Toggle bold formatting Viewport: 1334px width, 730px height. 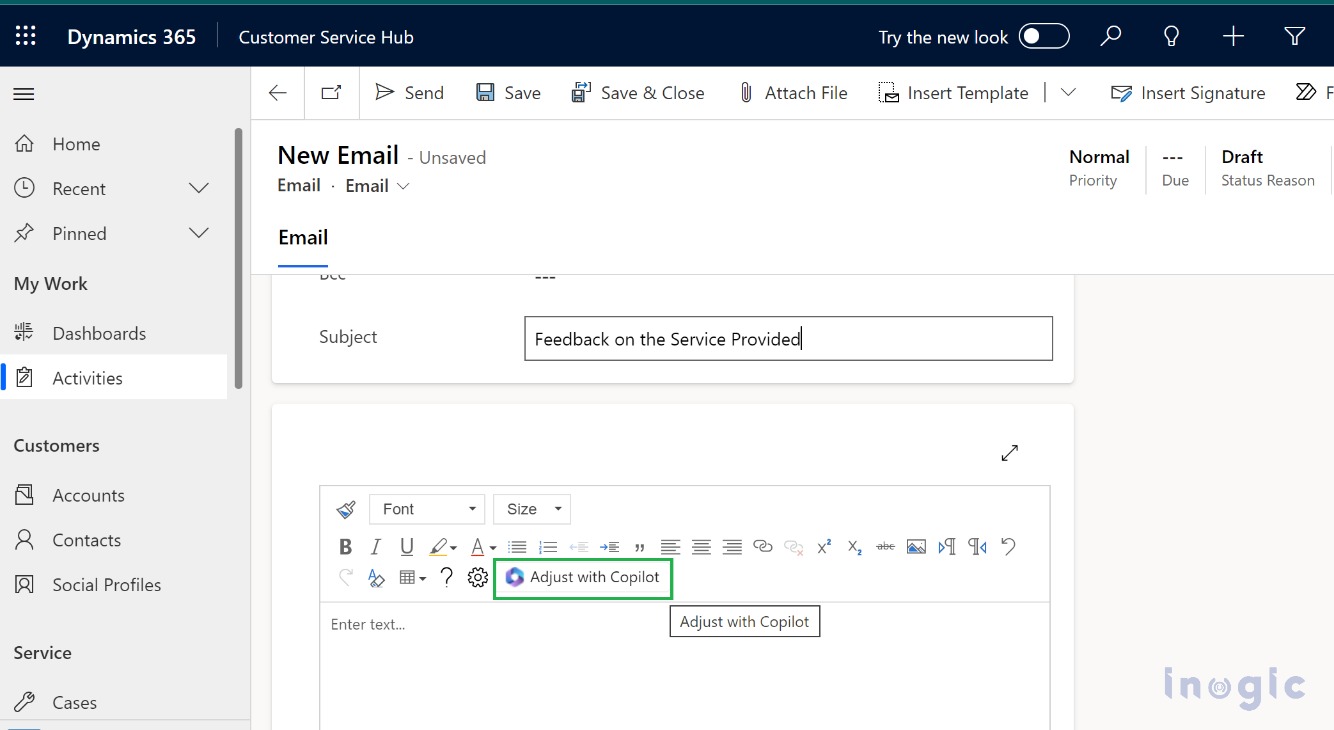[345, 547]
